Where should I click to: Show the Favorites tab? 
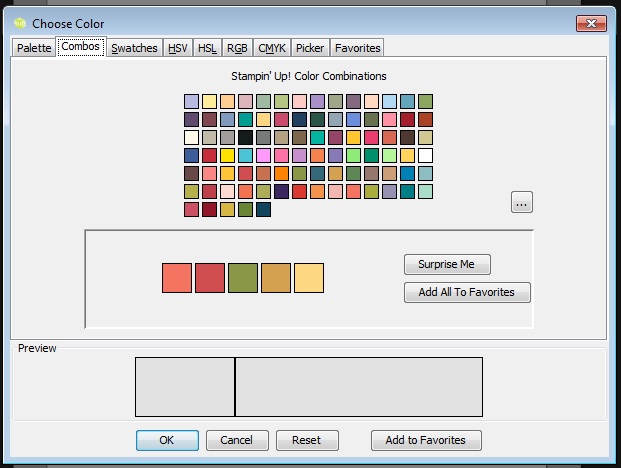click(x=357, y=48)
